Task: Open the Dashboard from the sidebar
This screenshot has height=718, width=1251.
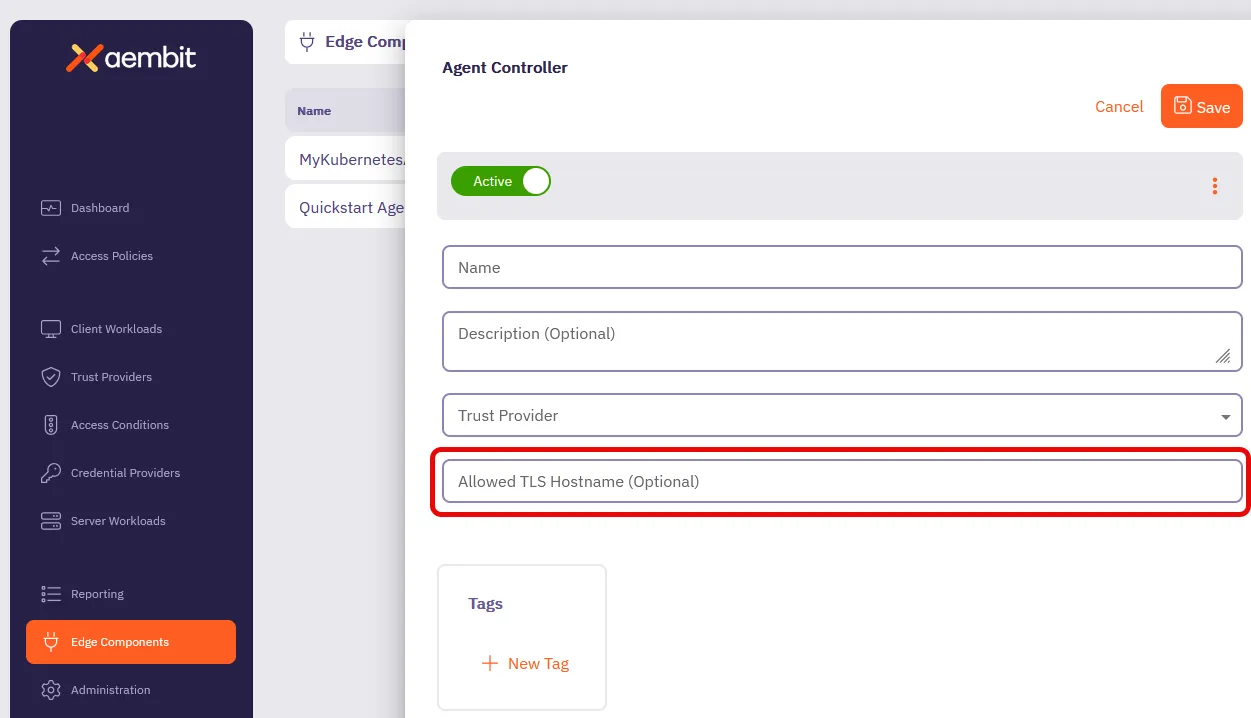Action: (x=99, y=208)
